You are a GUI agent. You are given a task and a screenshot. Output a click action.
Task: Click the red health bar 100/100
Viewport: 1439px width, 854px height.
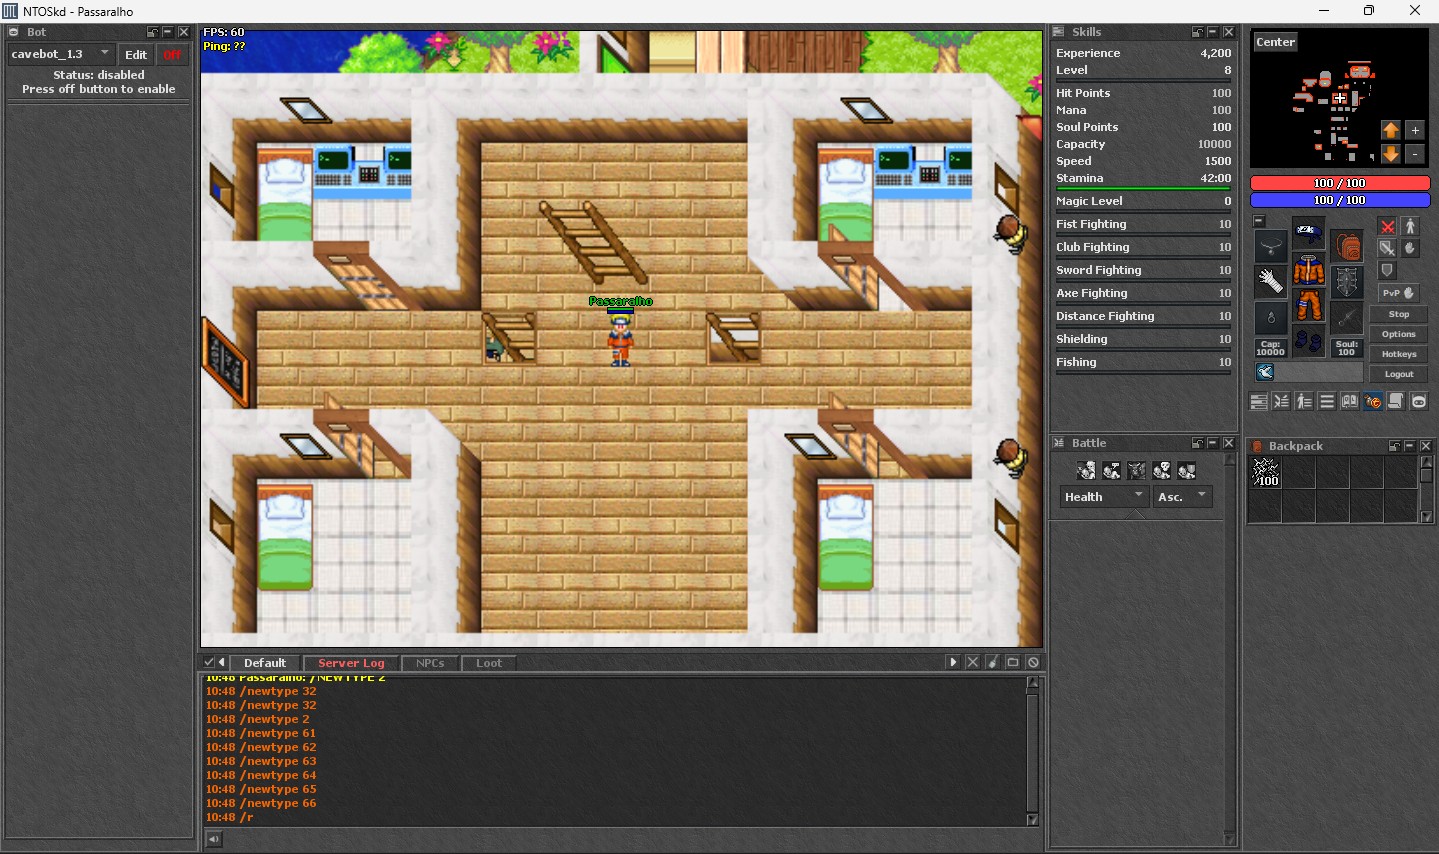click(1339, 183)
